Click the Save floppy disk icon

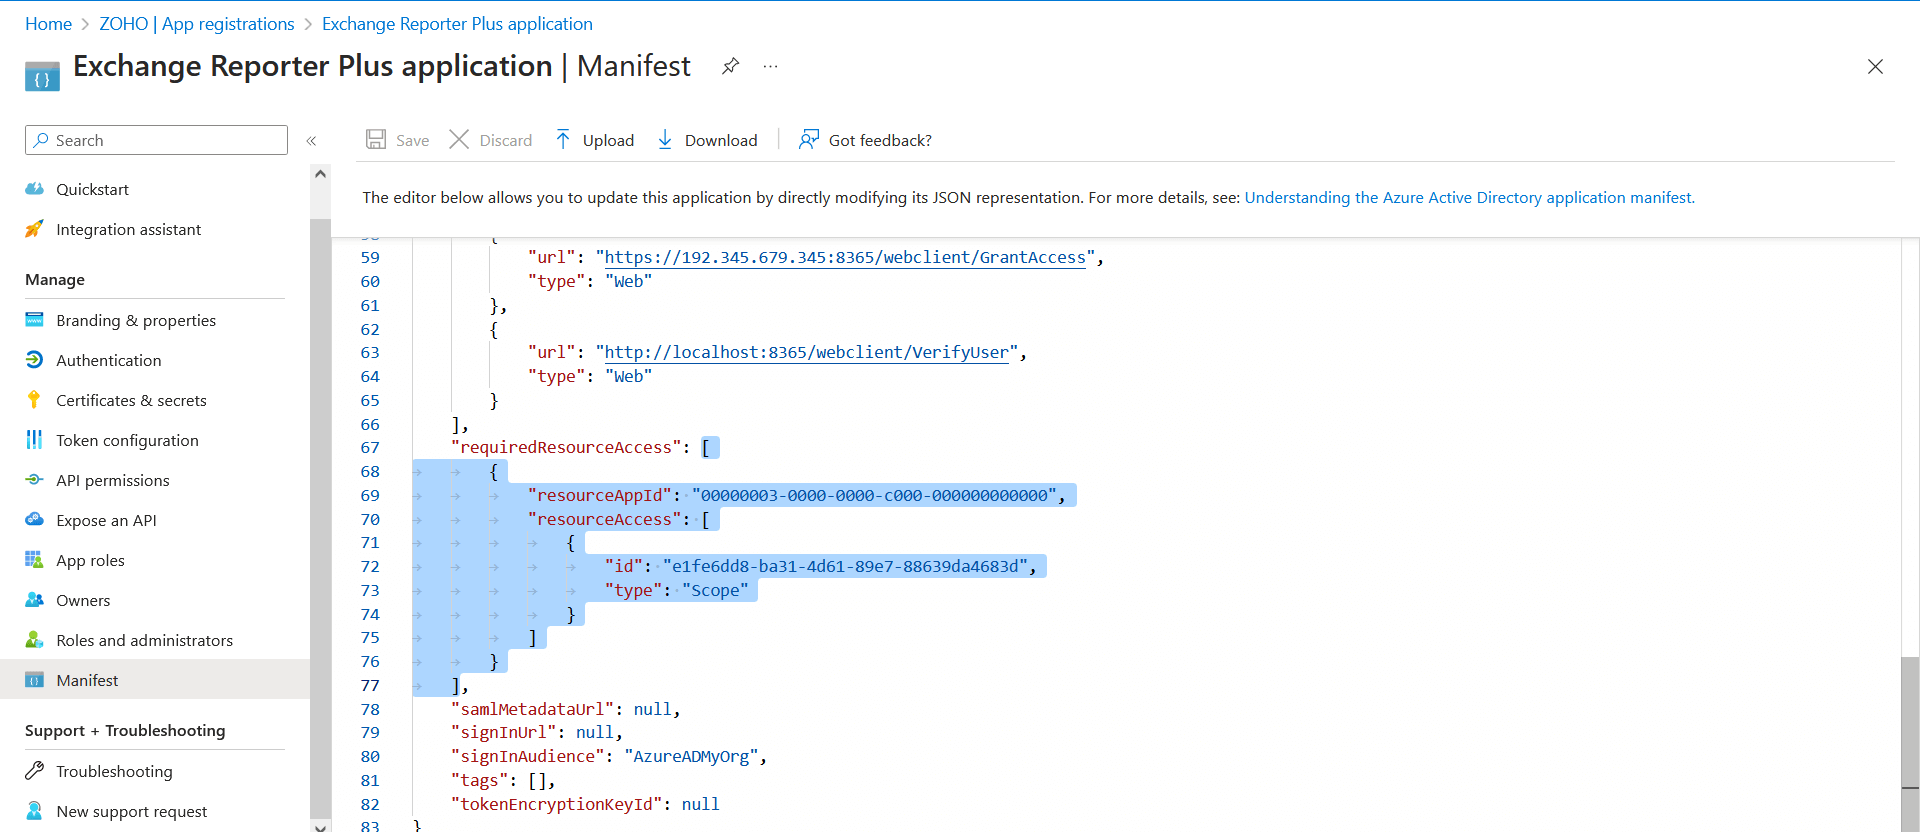376,140
